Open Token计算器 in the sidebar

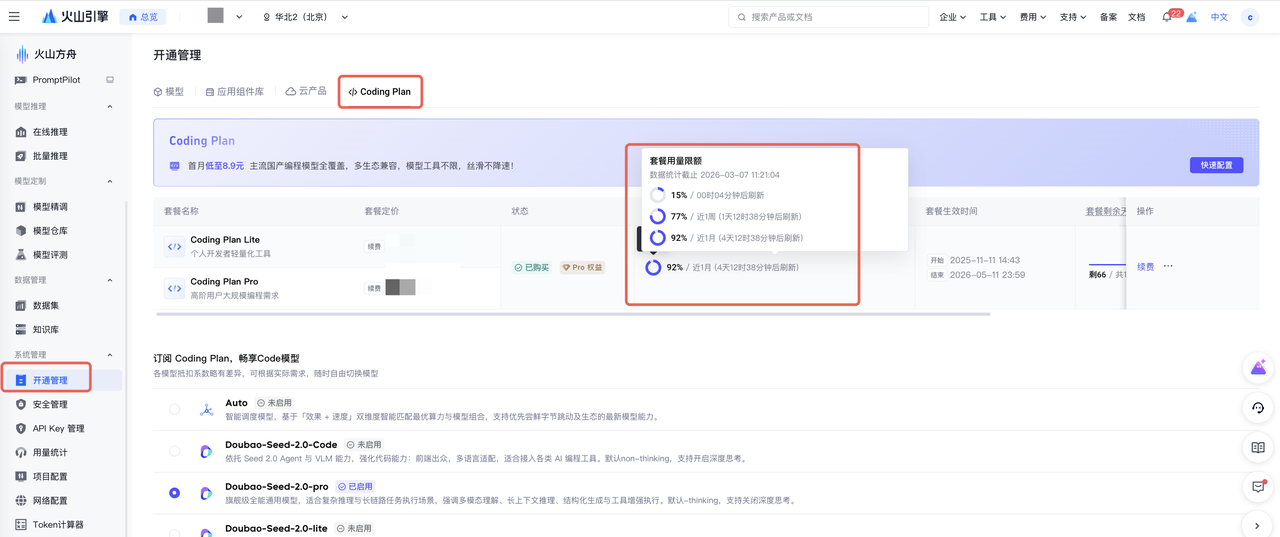(x=57, y=524)
